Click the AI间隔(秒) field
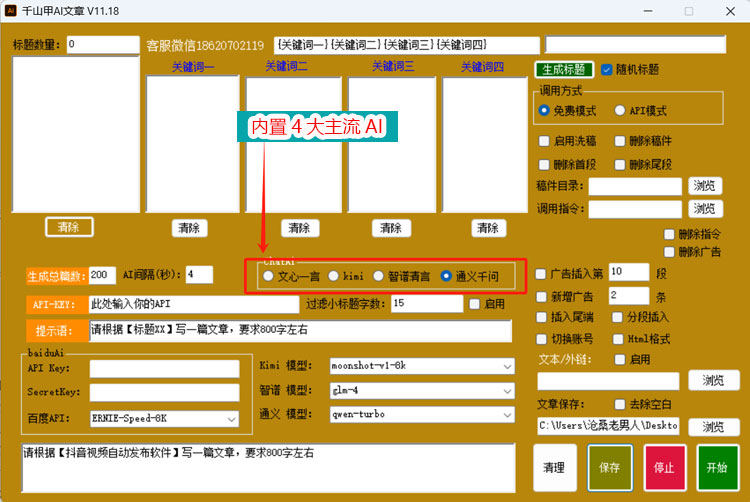Screen dimensions: 750x502 coord(199,275)
